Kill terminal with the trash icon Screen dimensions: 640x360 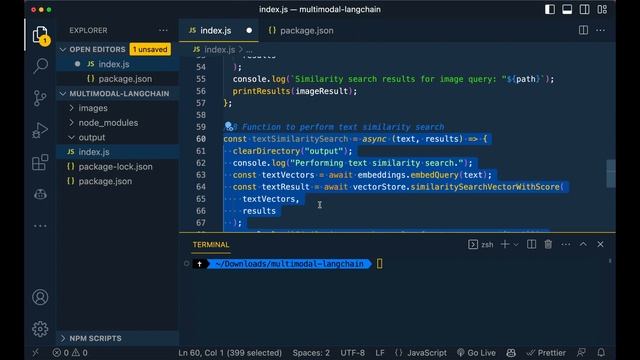pyautogui.click(x=548, y=244)
